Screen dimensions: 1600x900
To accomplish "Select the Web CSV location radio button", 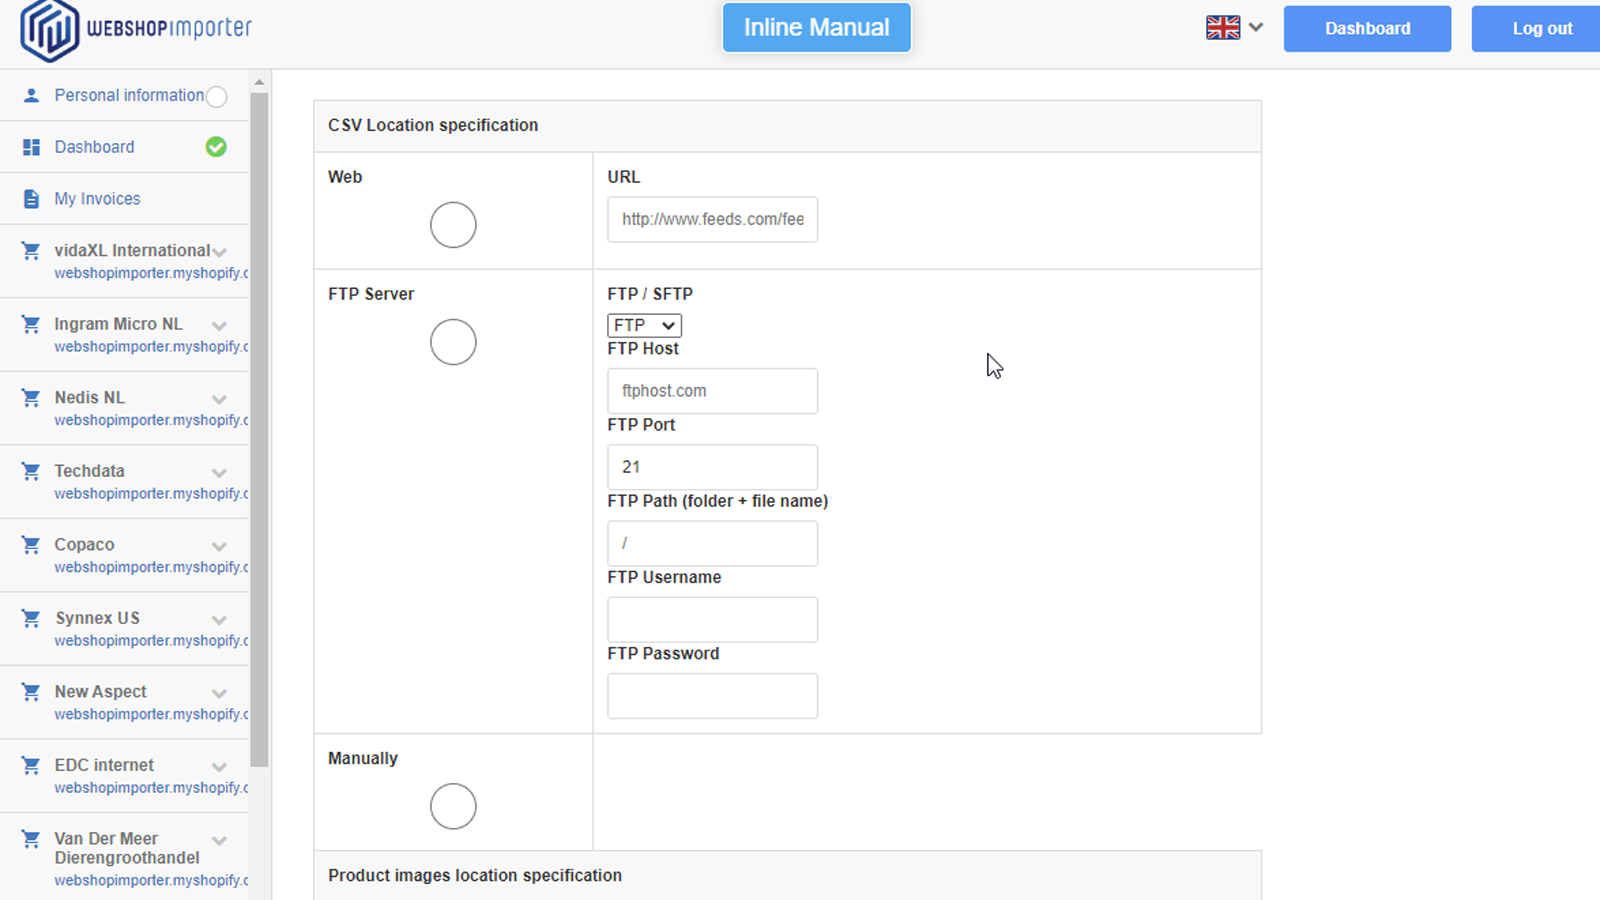I will pyautogui.click(x=453, y=225).
